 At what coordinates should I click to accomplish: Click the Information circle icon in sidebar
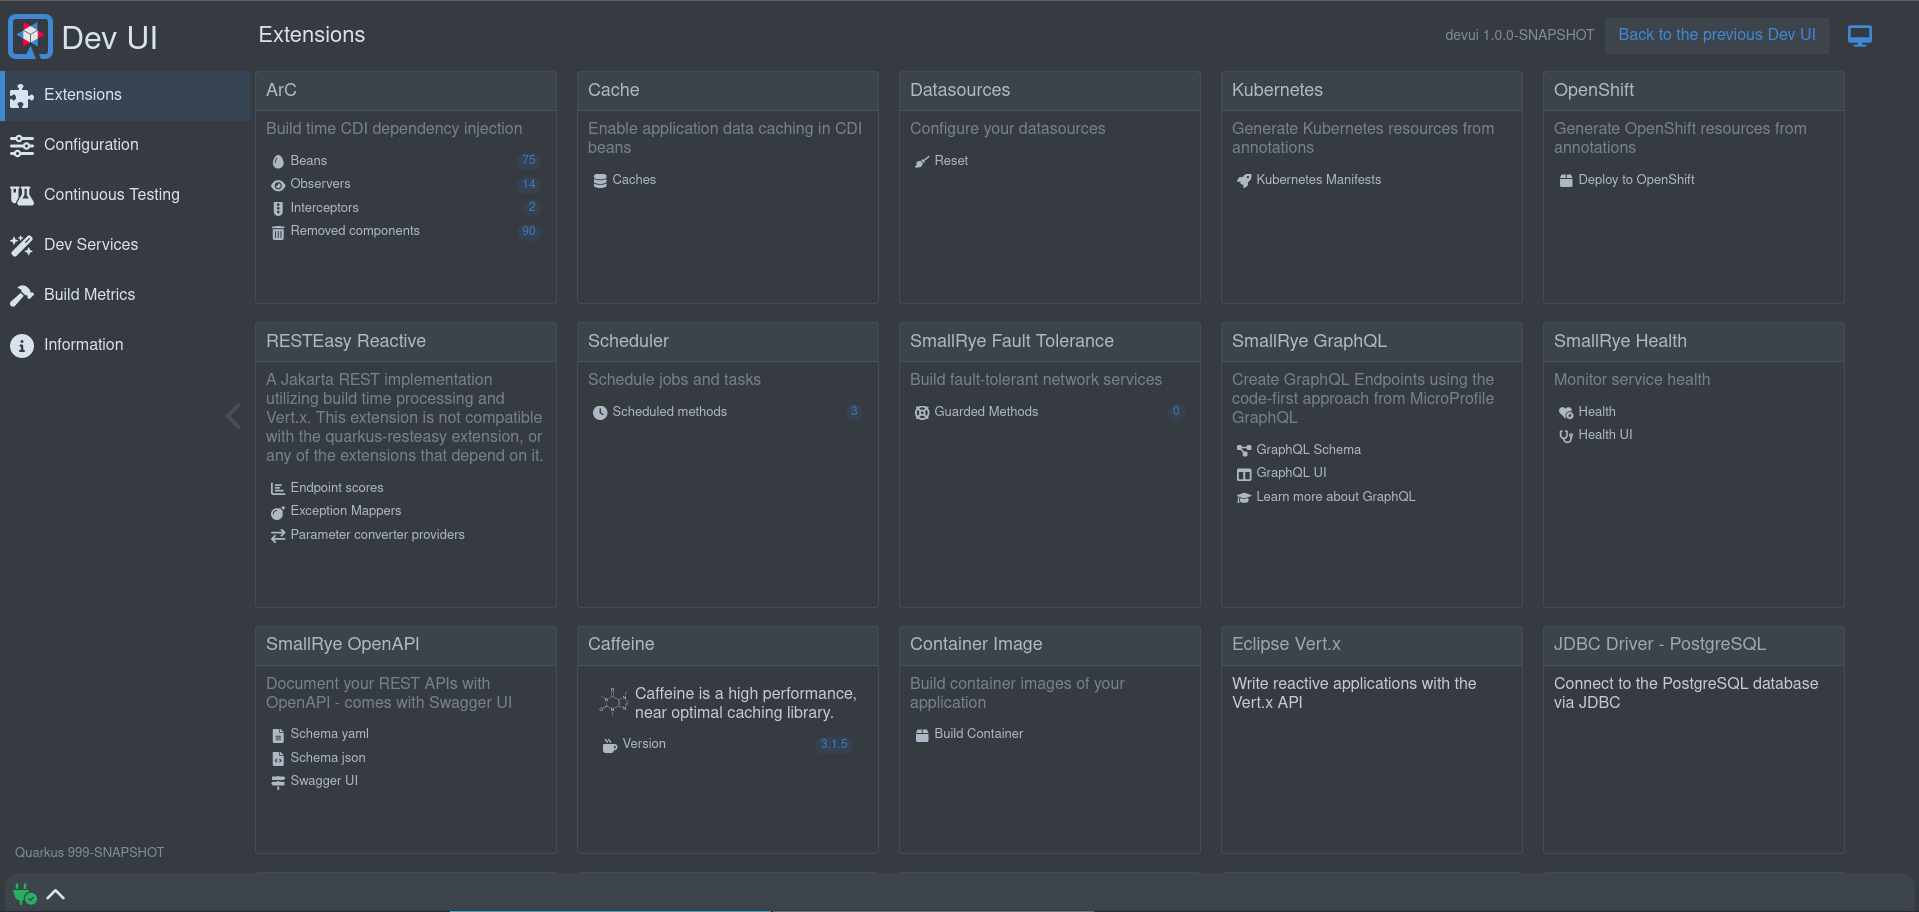point(21,345)
